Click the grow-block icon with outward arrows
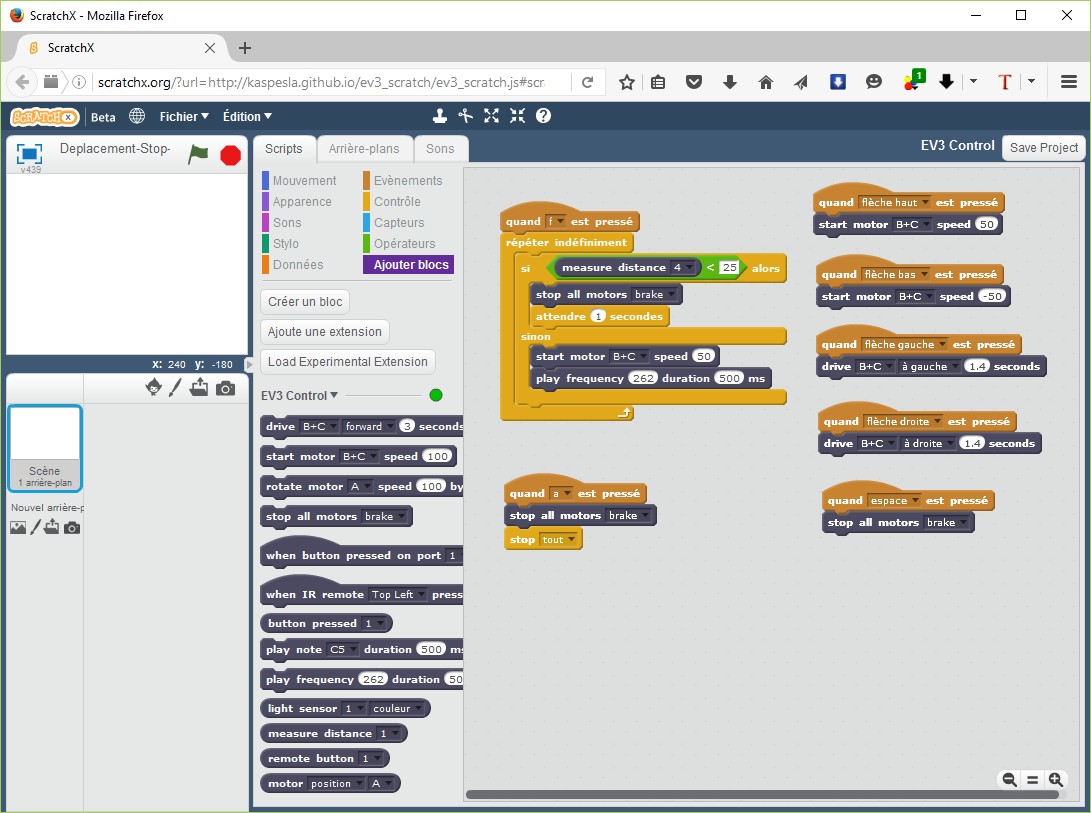The height and width of the screenshot is (813, 1091). (491, 116)
